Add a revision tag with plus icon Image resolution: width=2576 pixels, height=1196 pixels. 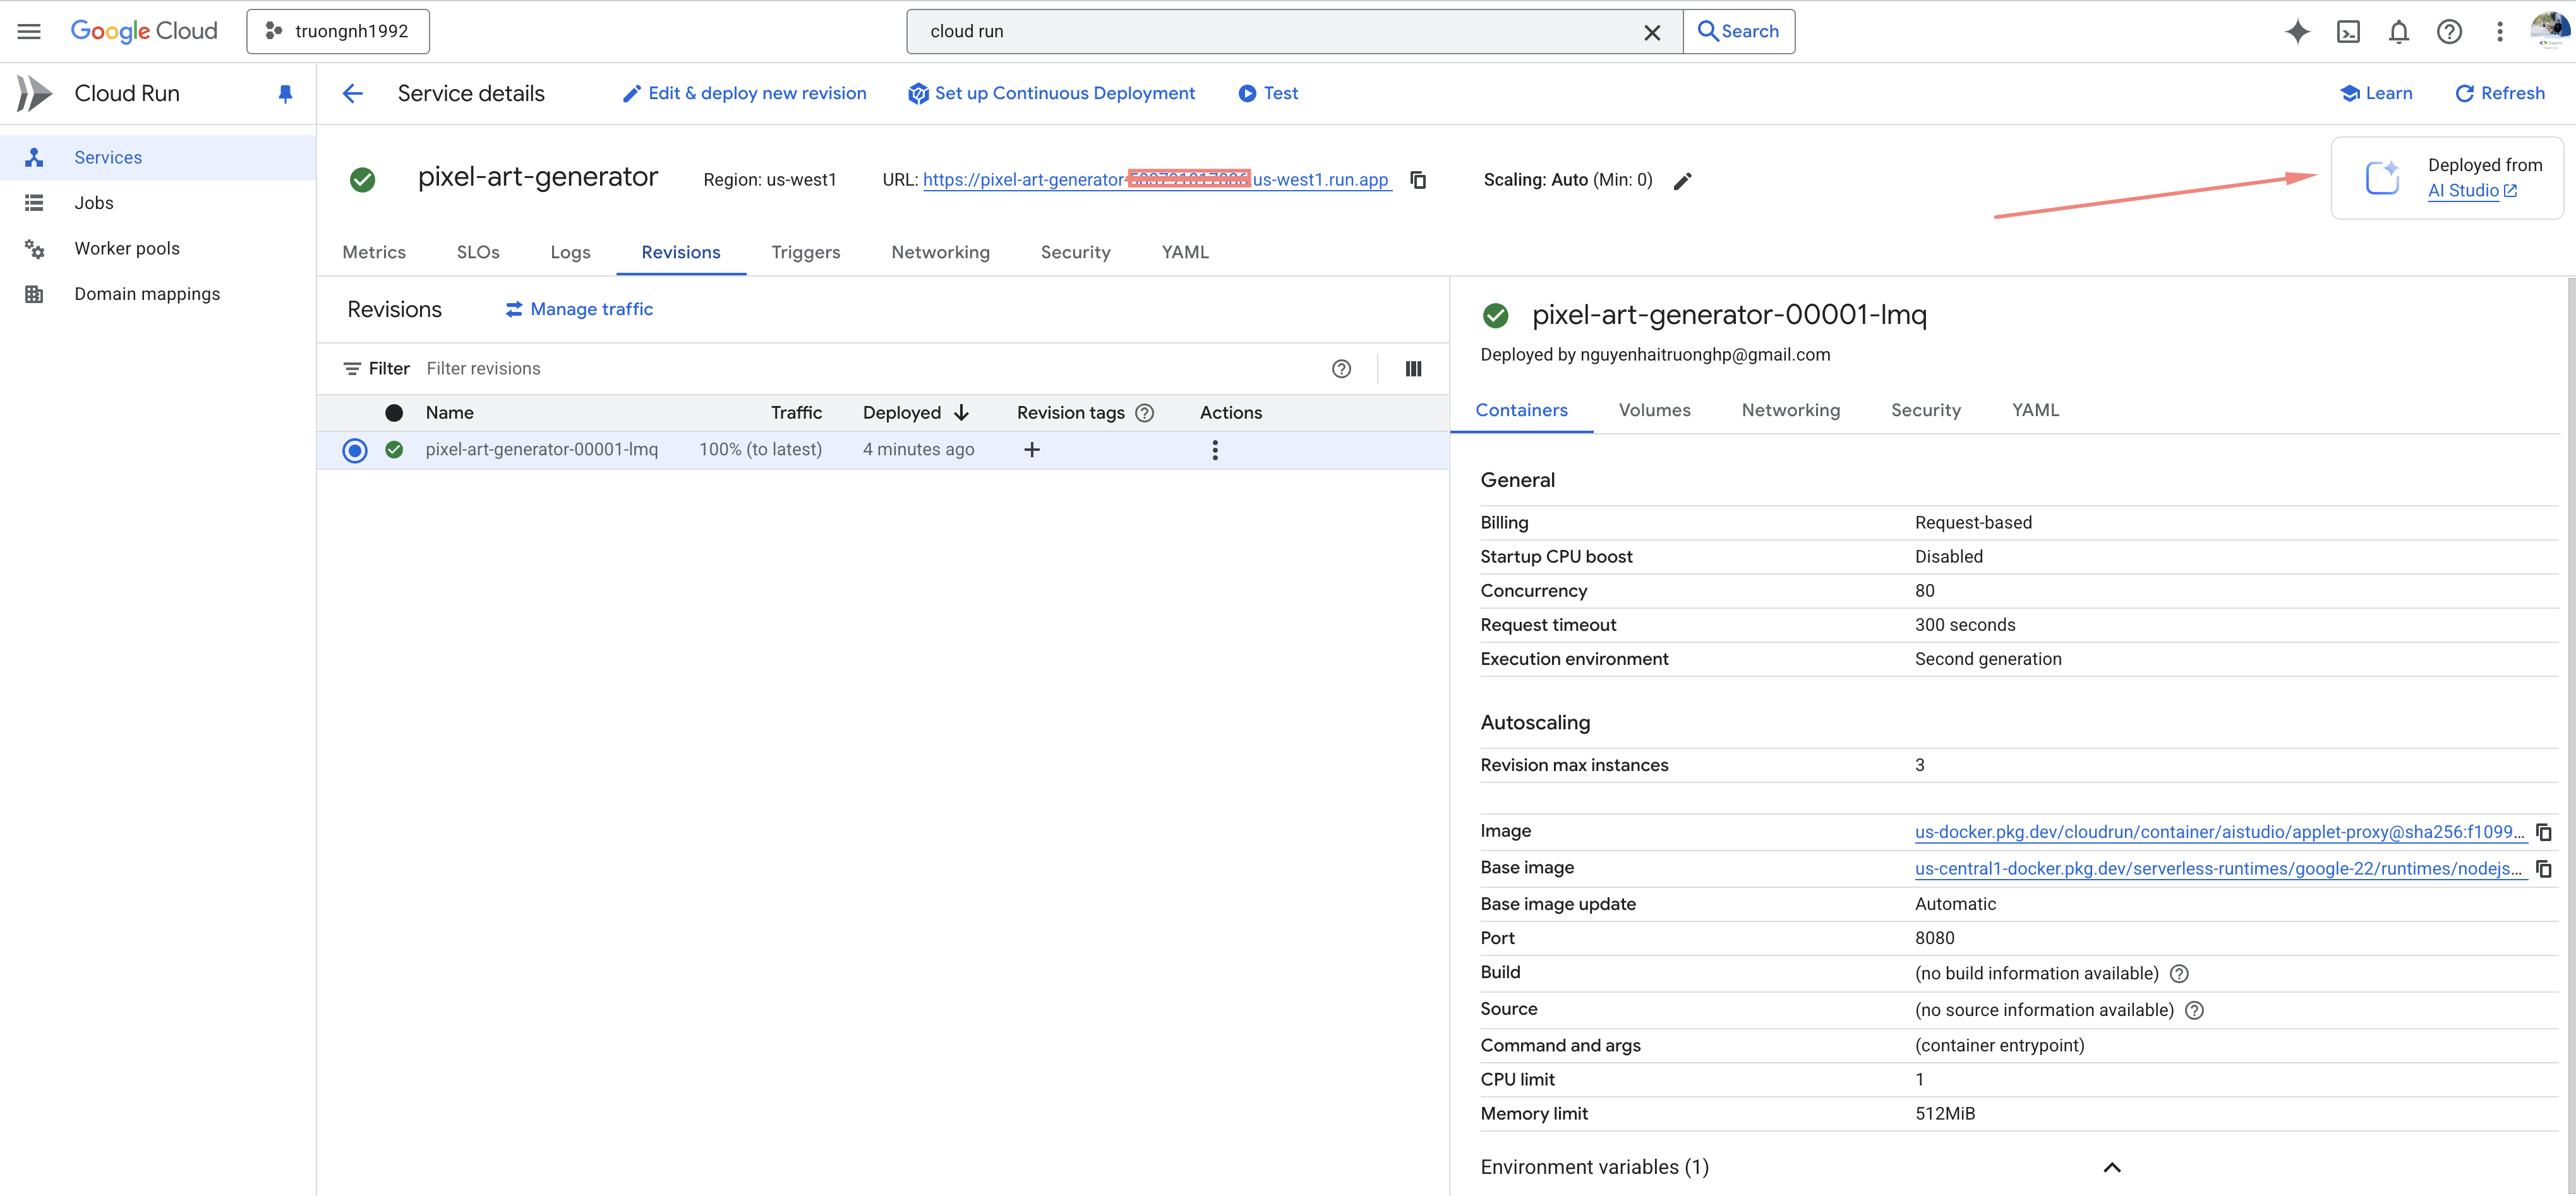click(1032, 450)
